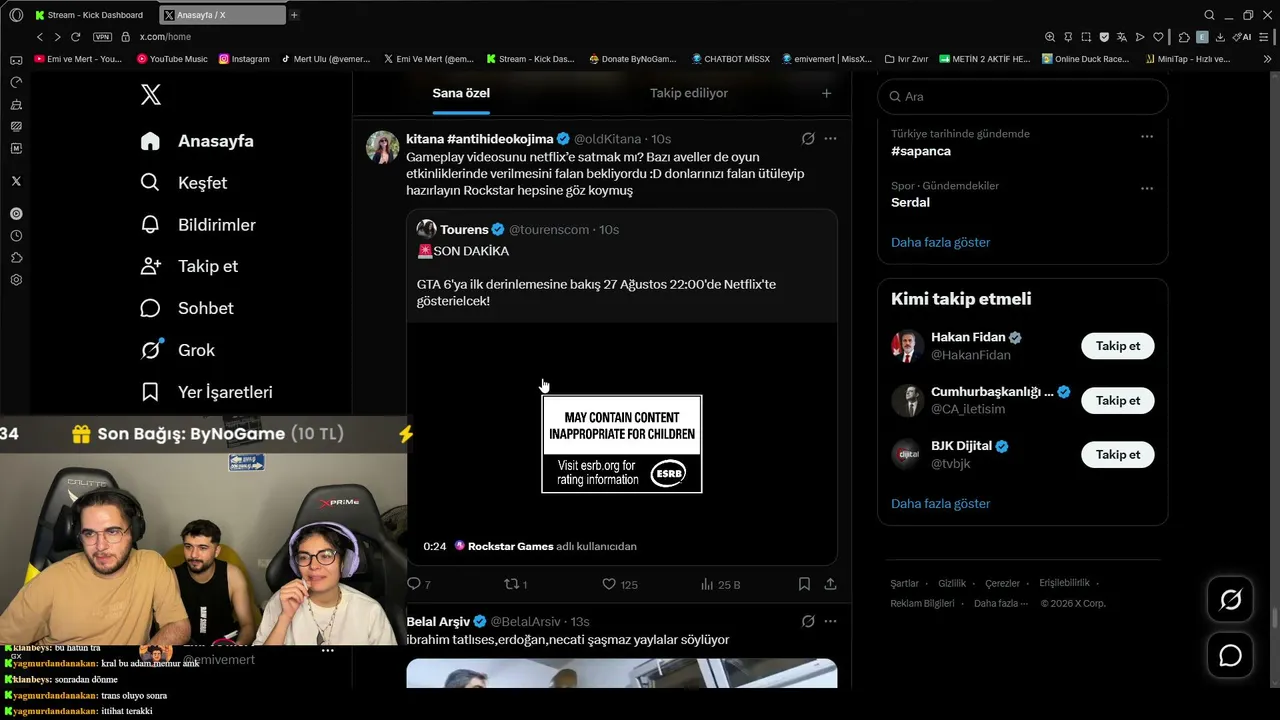Open more options for Serdal trend
Viewport: 1280px width, 720px height.
(1147, 188)
